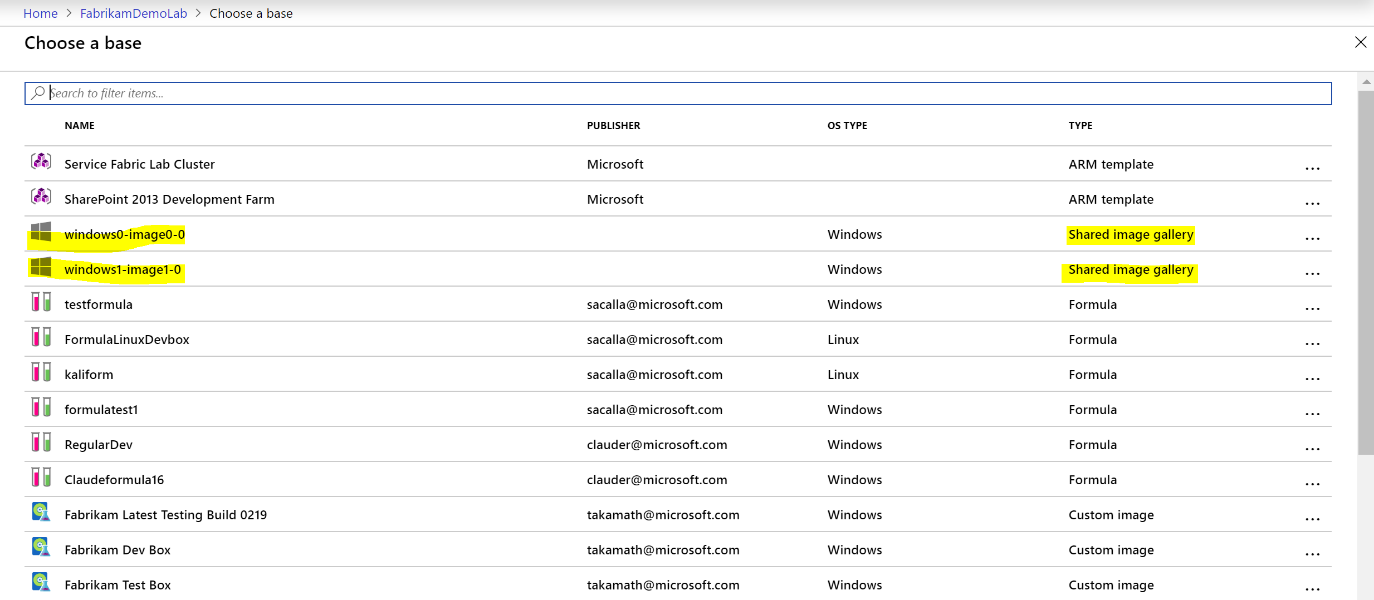1374x600 pixels.
Task: Select the Fabrikam Dev Box name
Action: point(118,549)
